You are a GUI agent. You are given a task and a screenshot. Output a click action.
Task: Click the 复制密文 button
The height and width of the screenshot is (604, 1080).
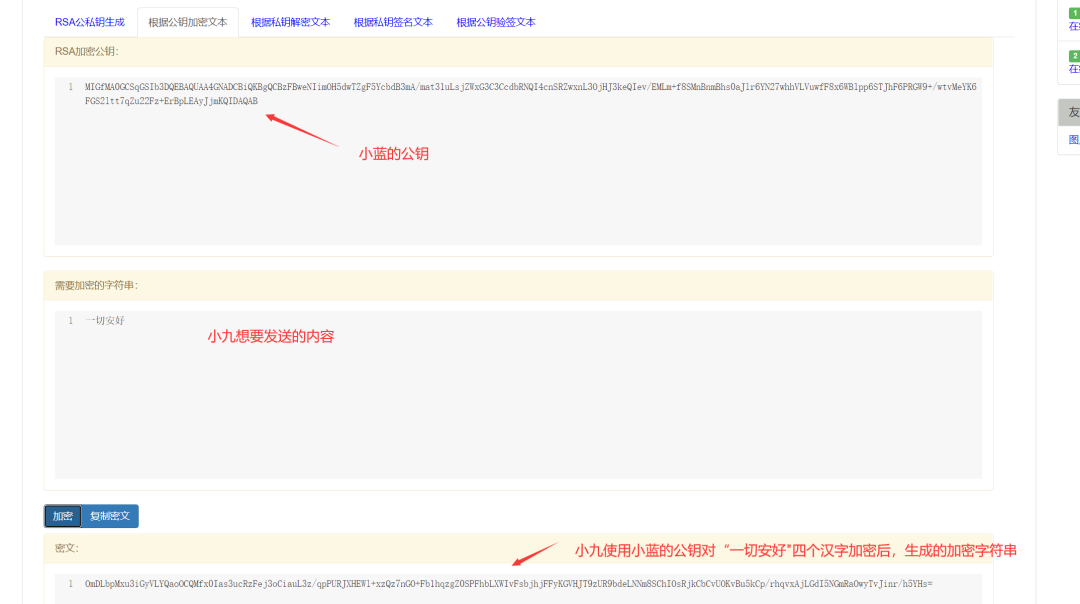[x=110, y=516]
